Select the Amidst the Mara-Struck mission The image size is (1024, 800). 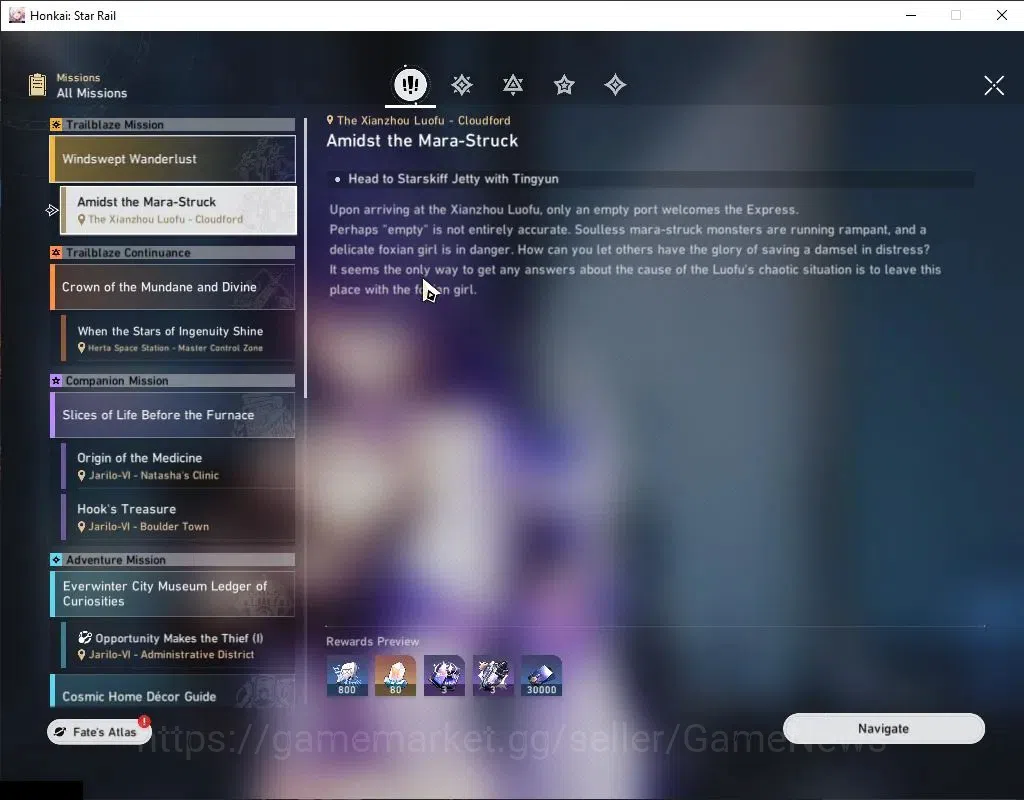(178, 210)
